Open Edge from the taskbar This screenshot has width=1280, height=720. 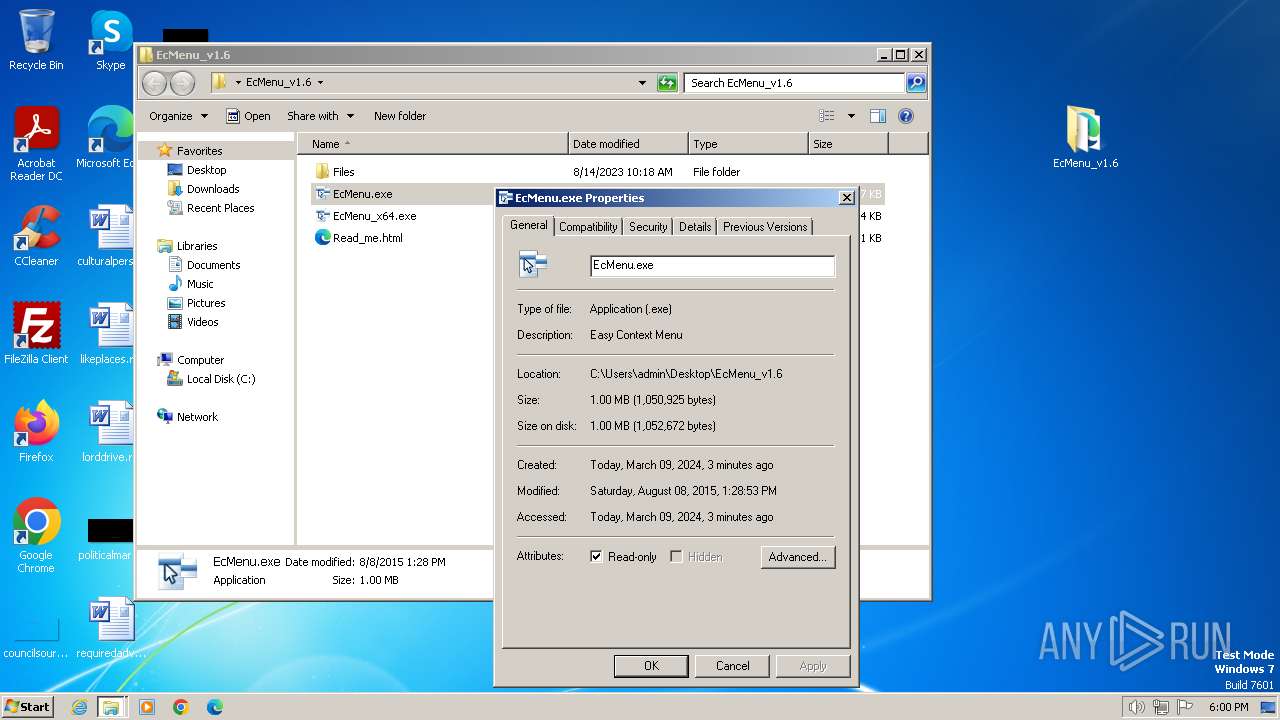(x=214, y=707)
